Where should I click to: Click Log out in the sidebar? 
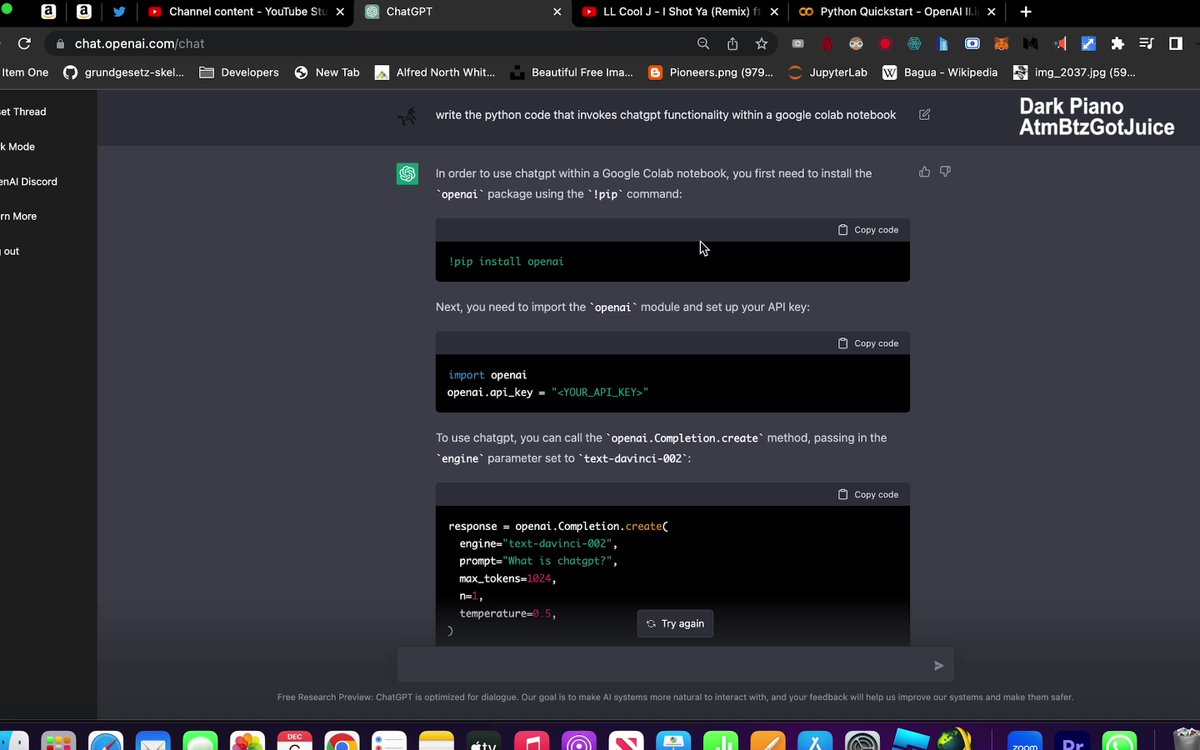tap(10, 251)
